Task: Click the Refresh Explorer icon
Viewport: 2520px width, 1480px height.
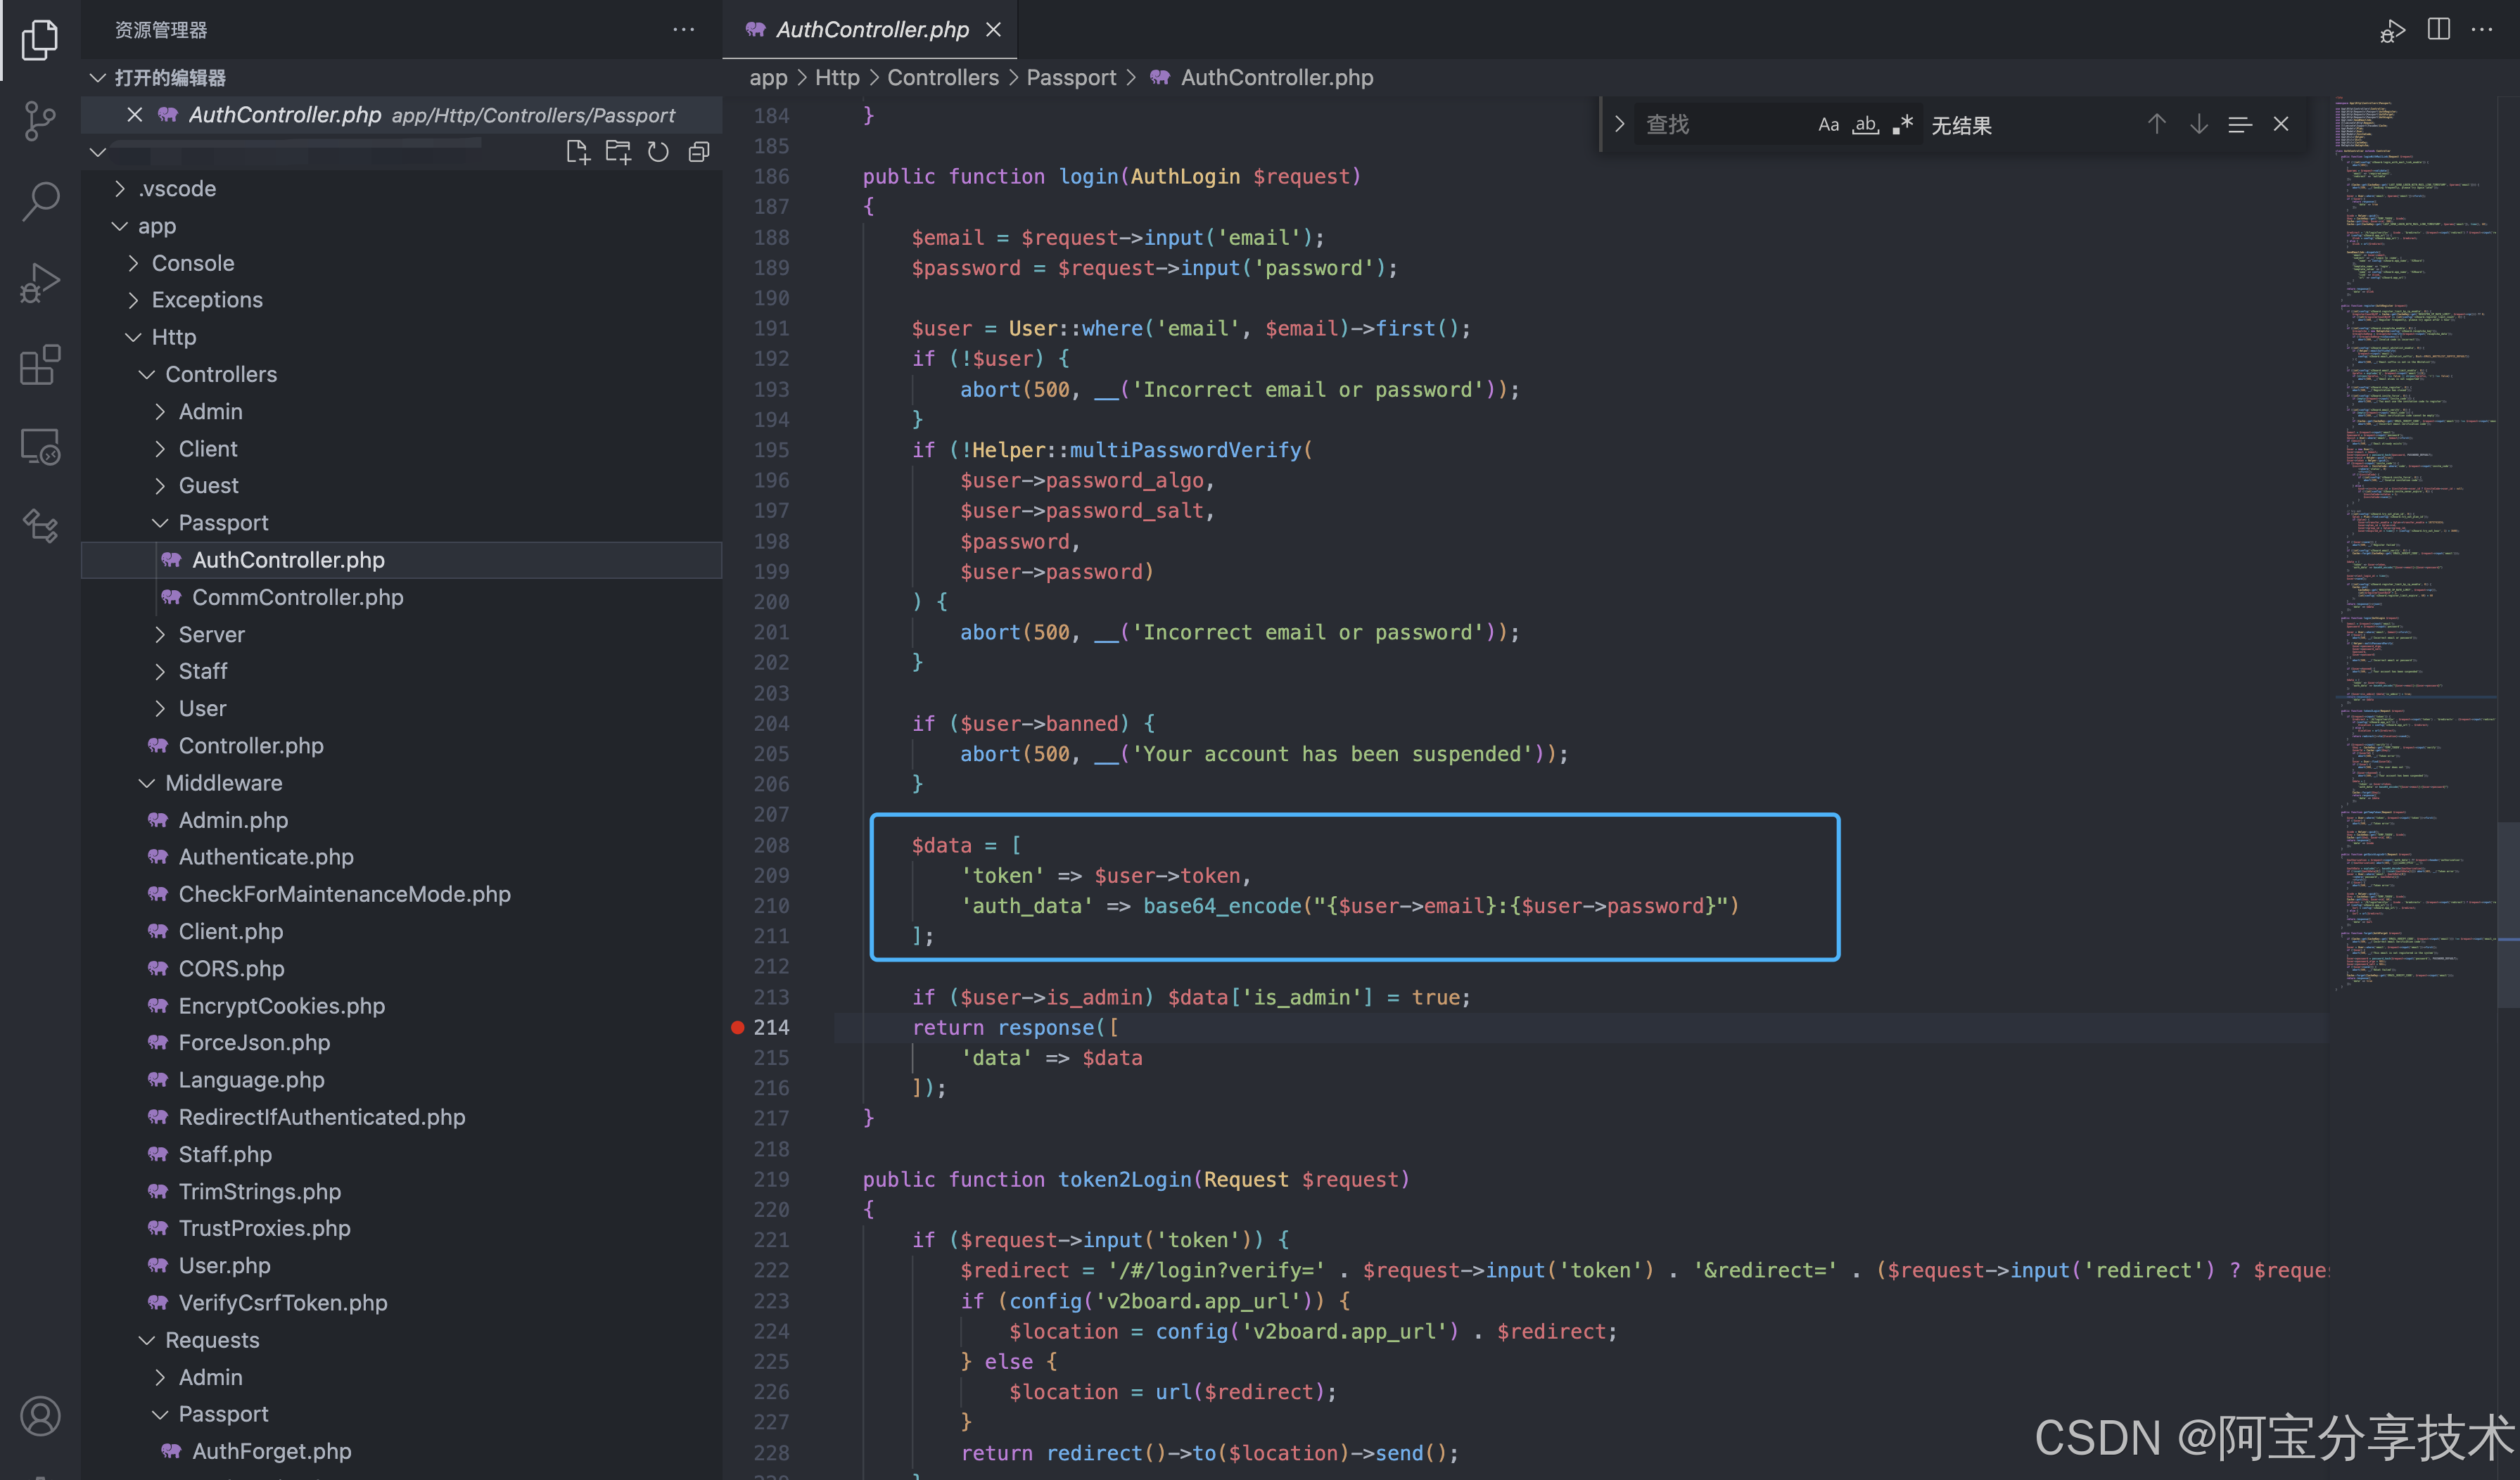Action: point(658,152)
